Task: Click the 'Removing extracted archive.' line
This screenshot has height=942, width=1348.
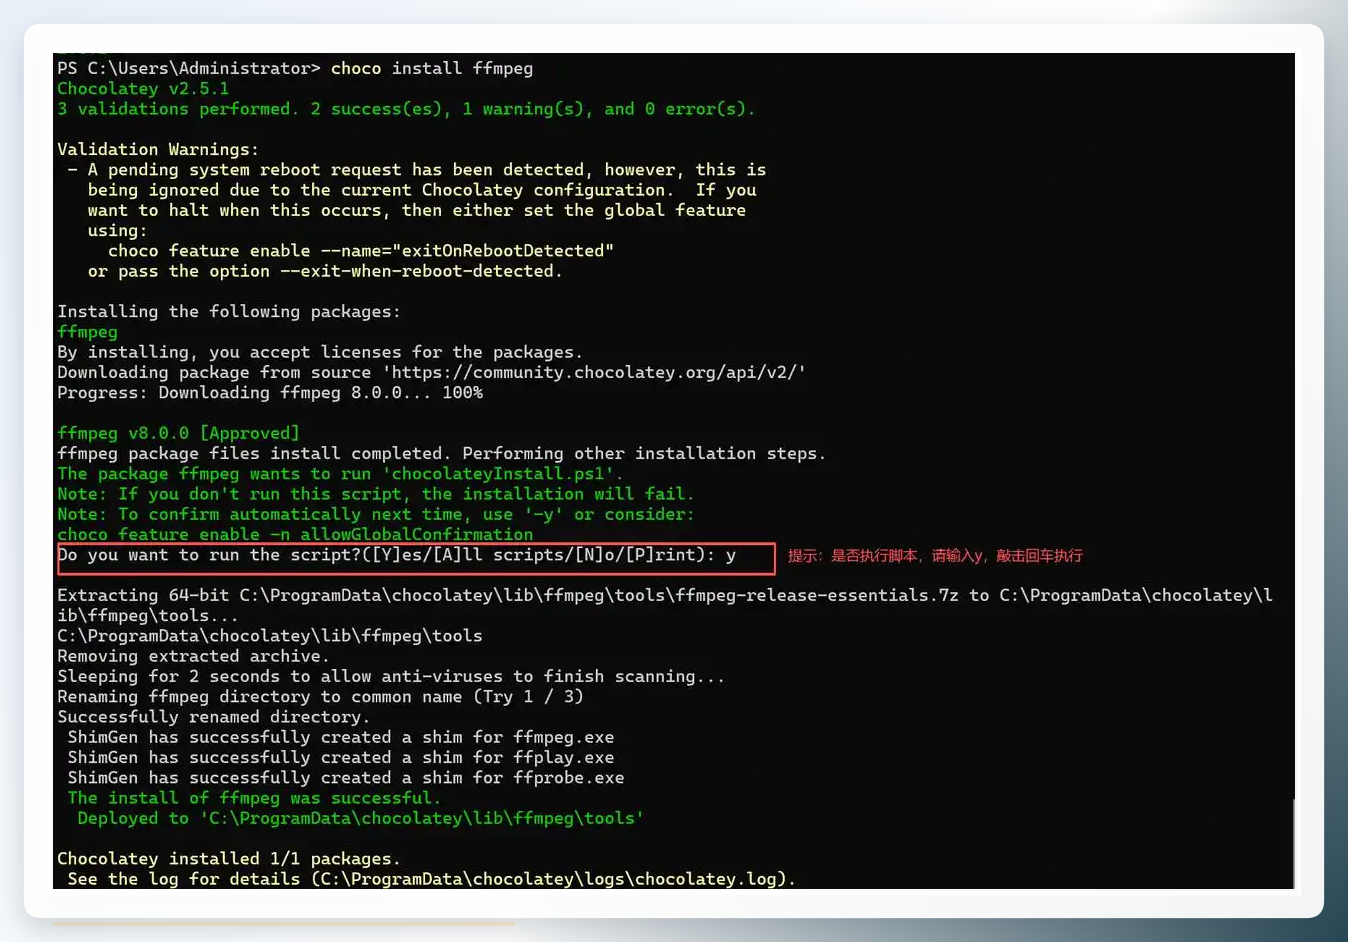Action: 193,657
